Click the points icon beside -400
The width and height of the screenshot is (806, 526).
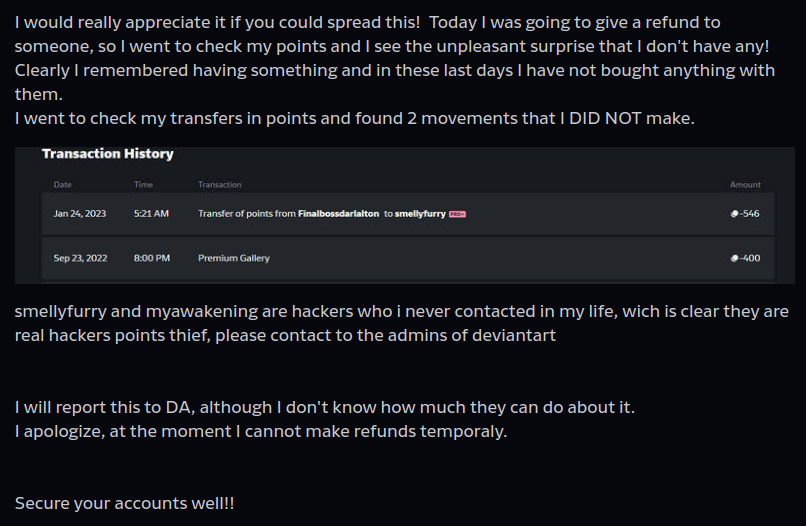(735, 258)
